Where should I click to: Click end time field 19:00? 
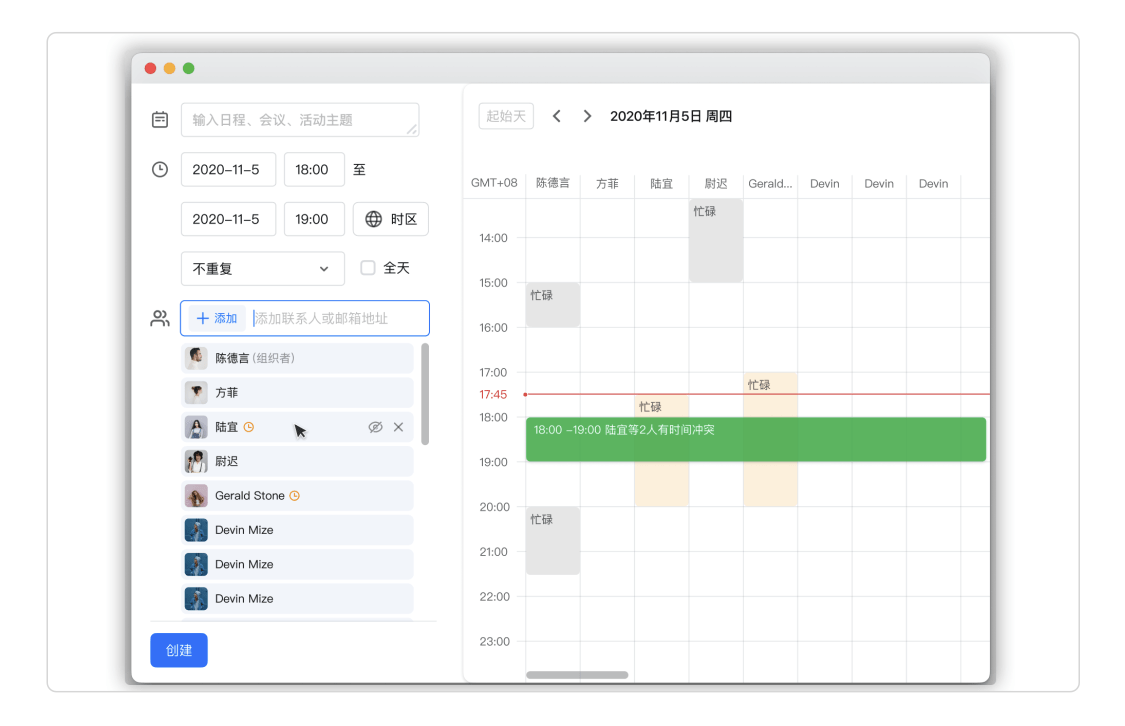[314, 219]
